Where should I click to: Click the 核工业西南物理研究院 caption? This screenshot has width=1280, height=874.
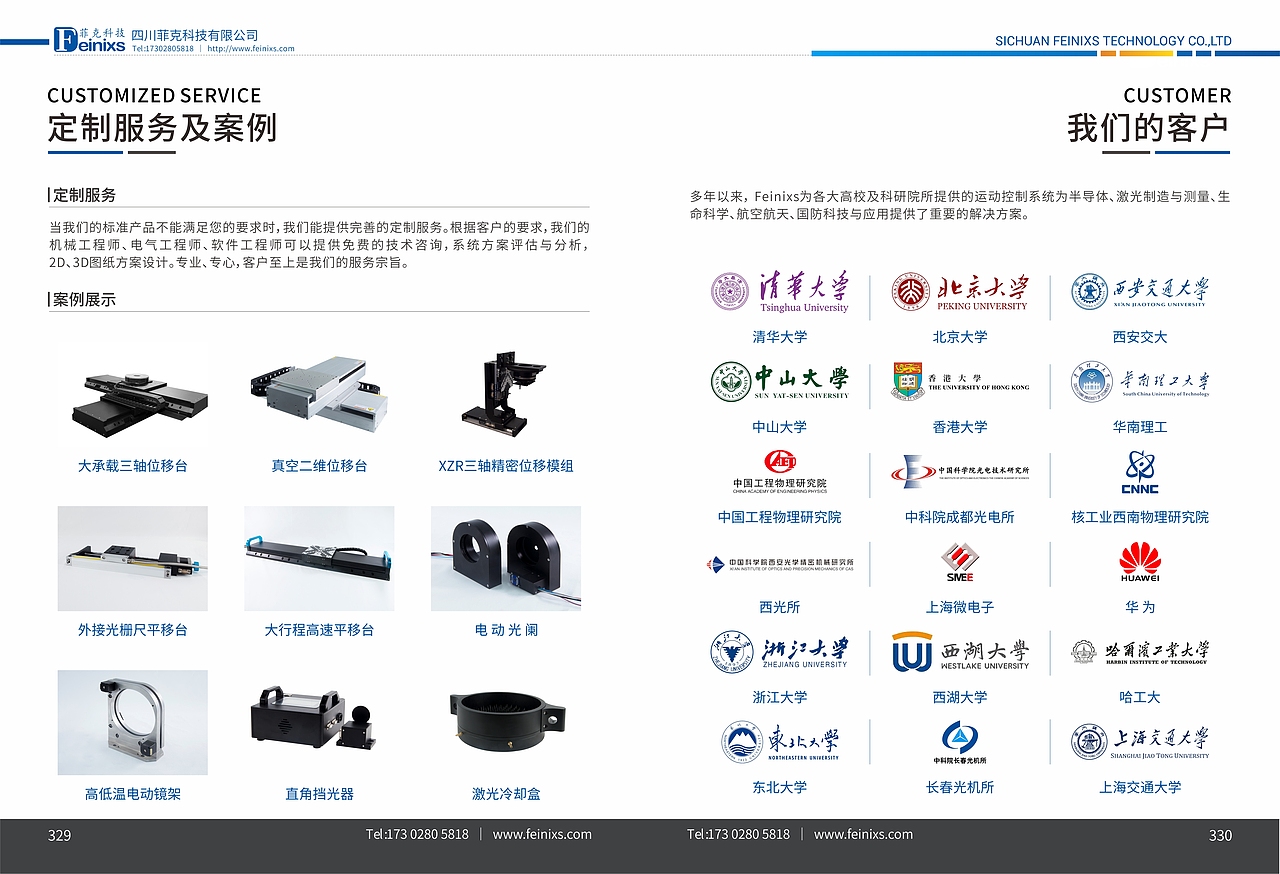tap(1140, 517)
